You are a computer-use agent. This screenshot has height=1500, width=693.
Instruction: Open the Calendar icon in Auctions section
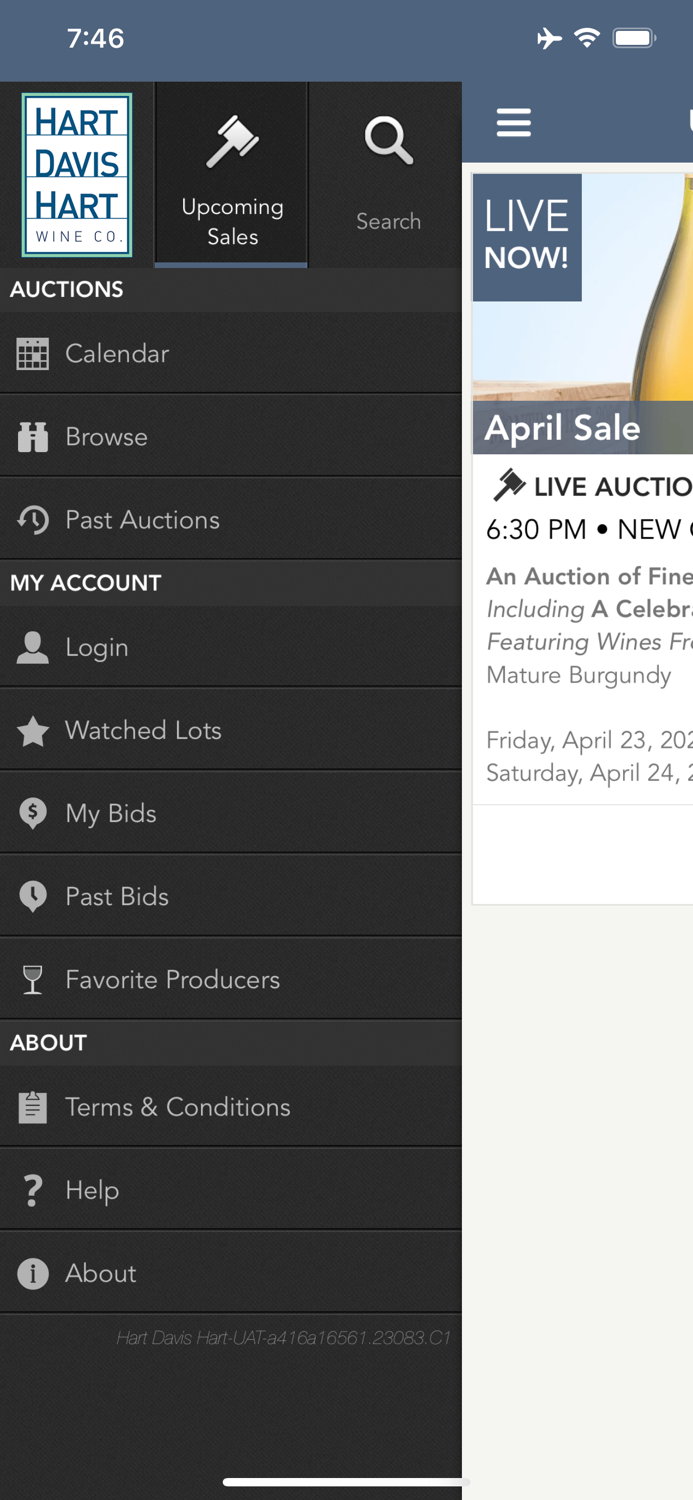[33, 353]
